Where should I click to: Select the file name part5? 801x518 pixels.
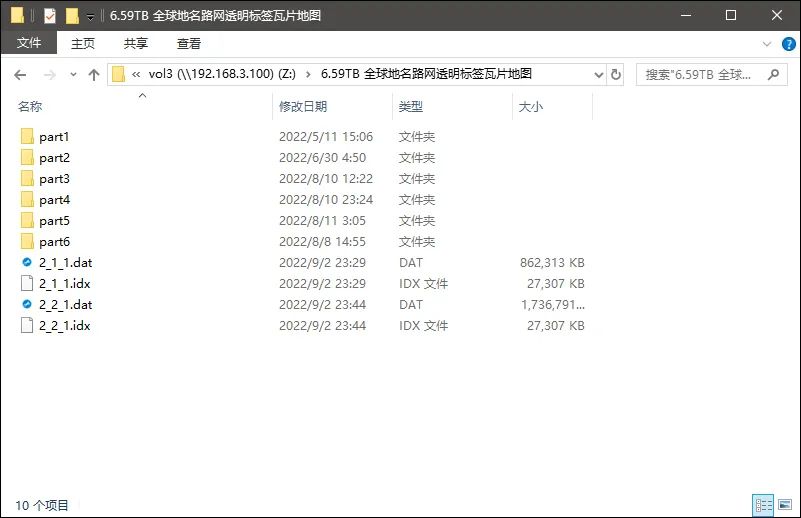coord(55,221)
